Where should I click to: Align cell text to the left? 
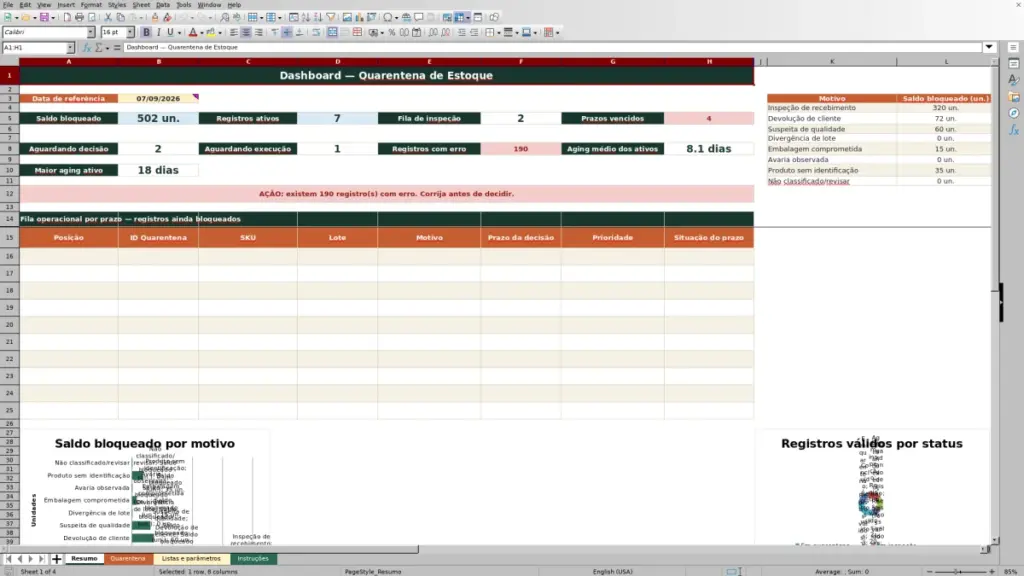coord(234,33)
